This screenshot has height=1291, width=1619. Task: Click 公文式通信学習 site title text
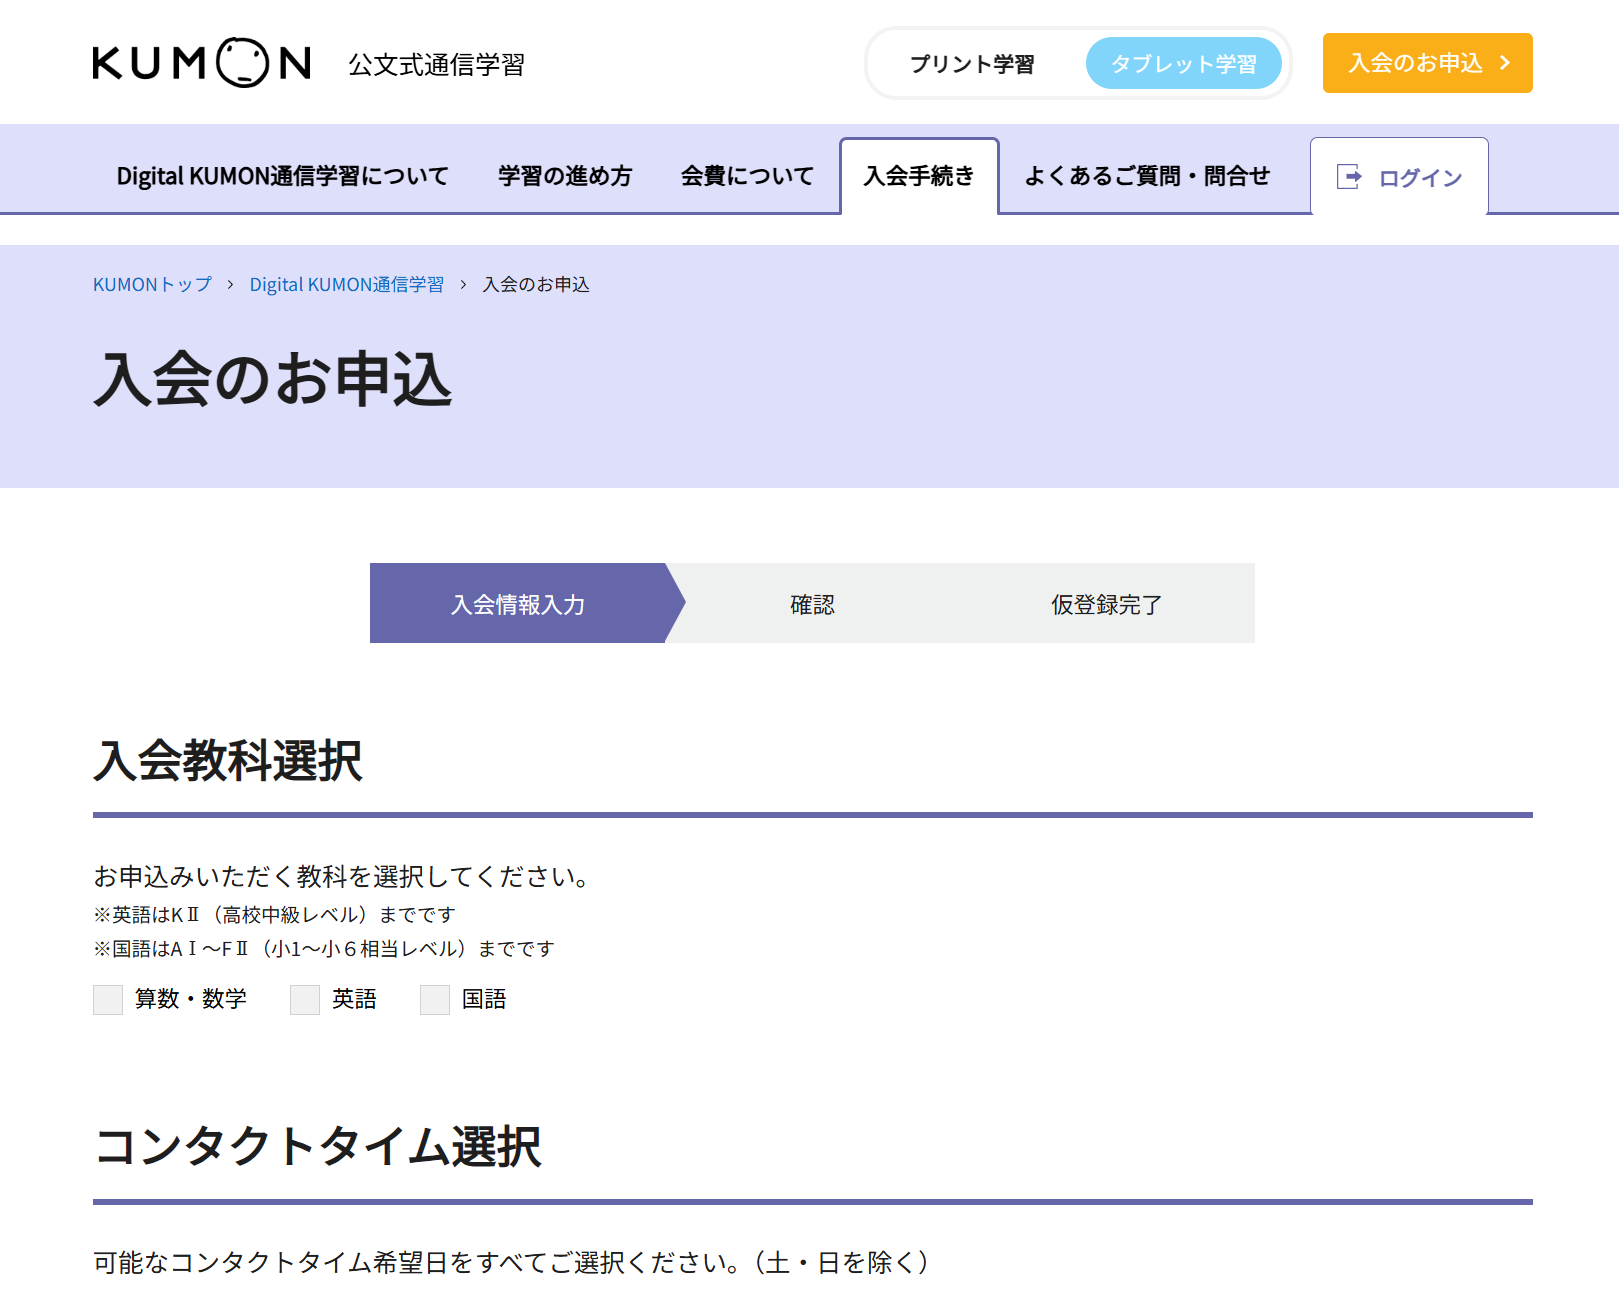[436, 64]
